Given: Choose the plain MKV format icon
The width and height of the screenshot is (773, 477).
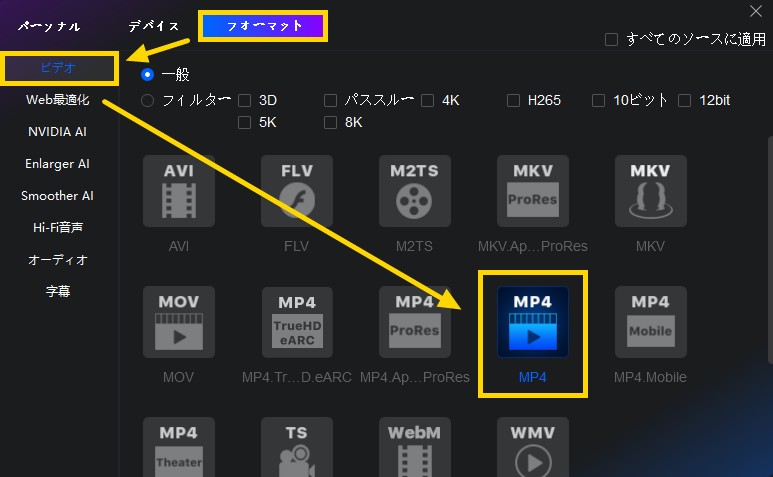Looking at the screenshot, I should (651, 191).
